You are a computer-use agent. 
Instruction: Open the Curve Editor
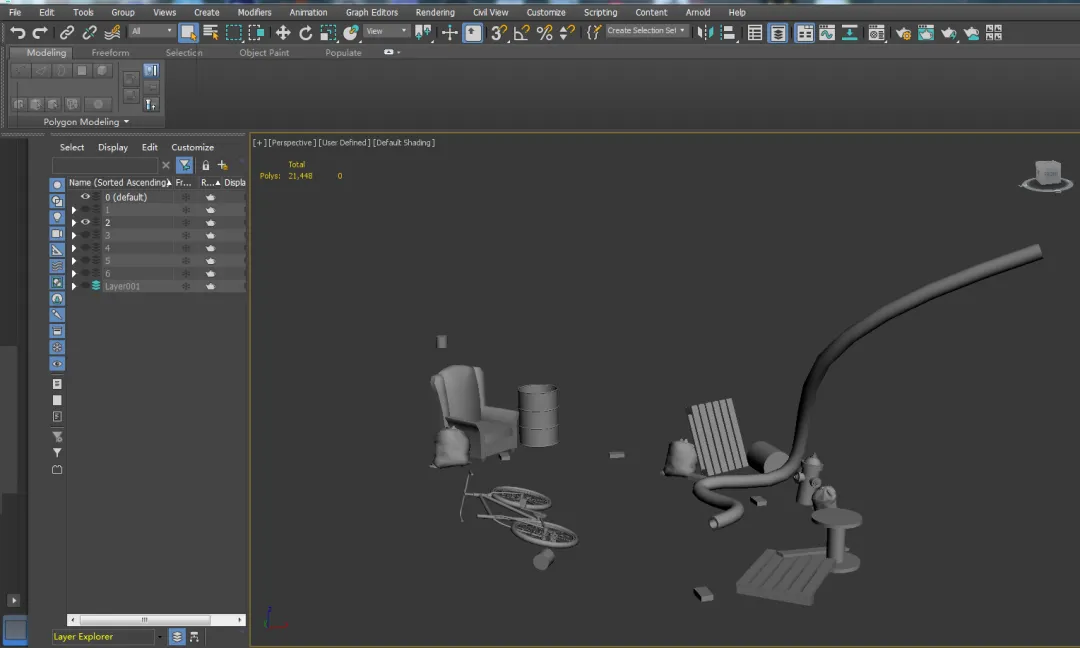[827, 33]
